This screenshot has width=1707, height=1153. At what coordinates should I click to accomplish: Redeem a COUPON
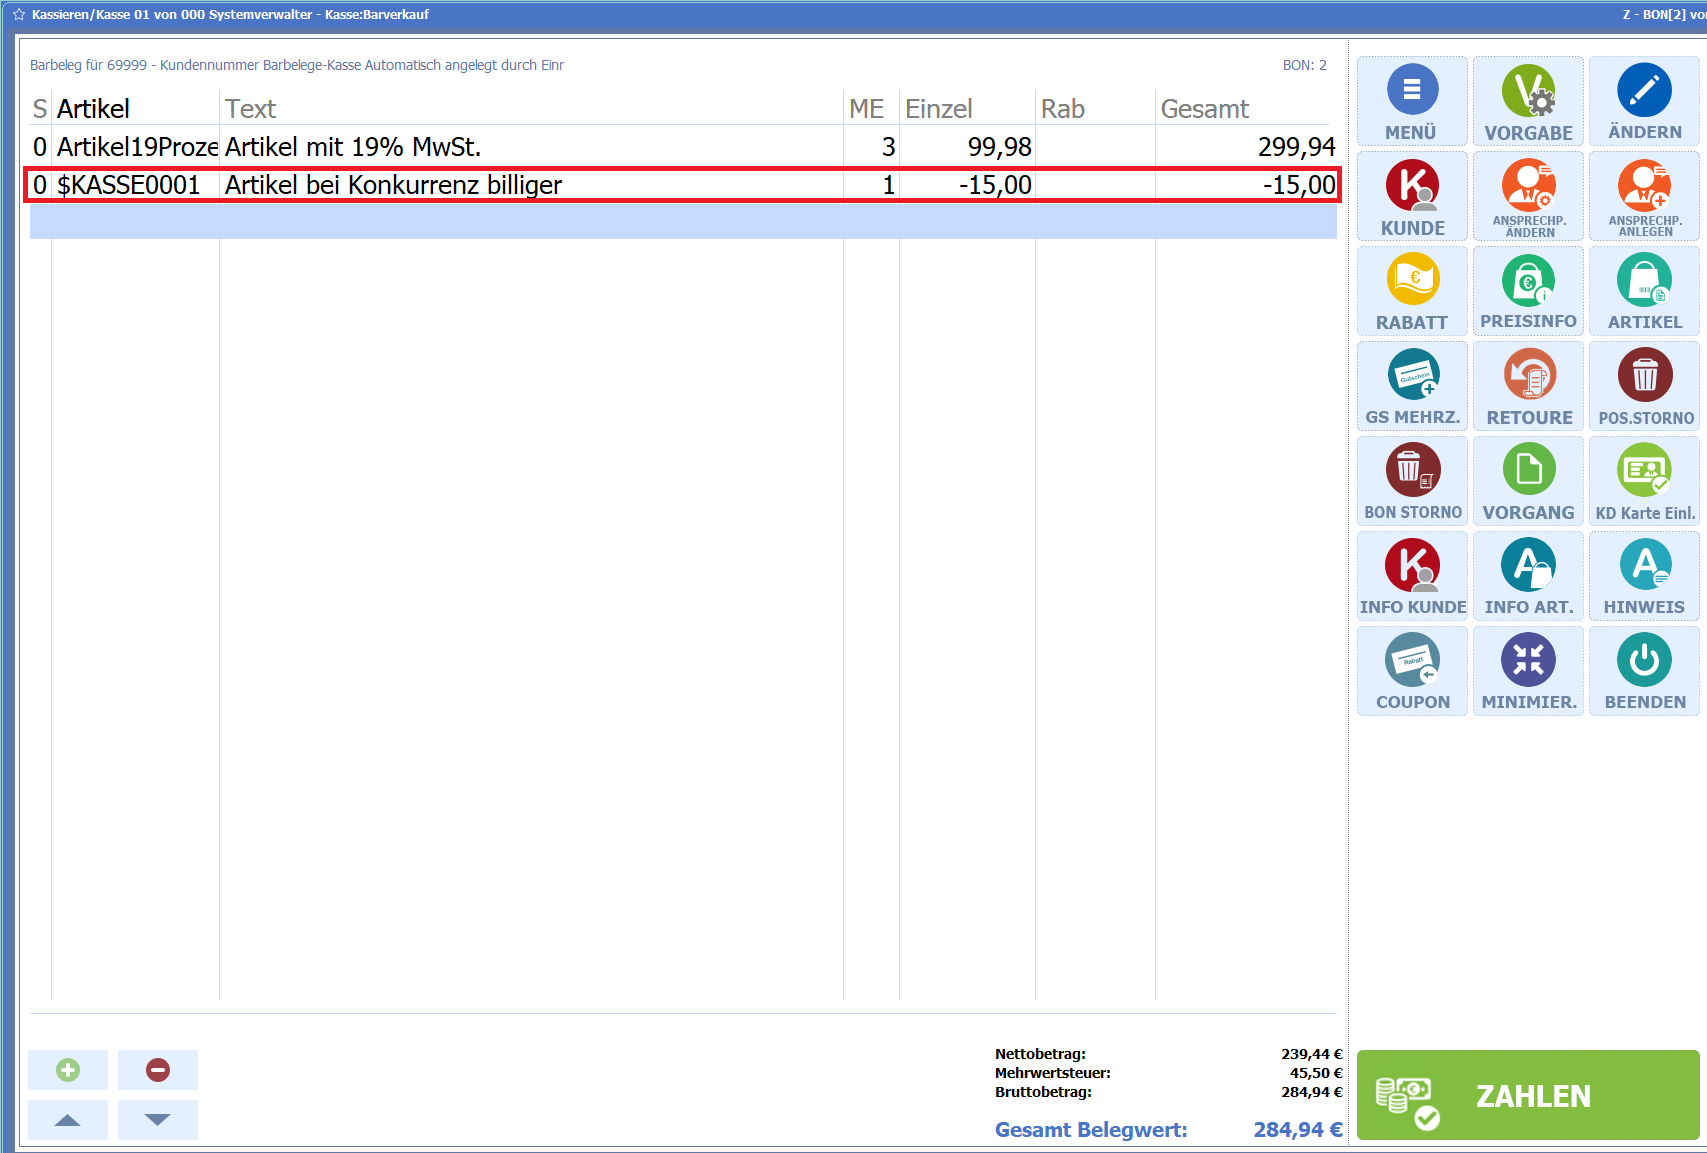point(1412,671)
